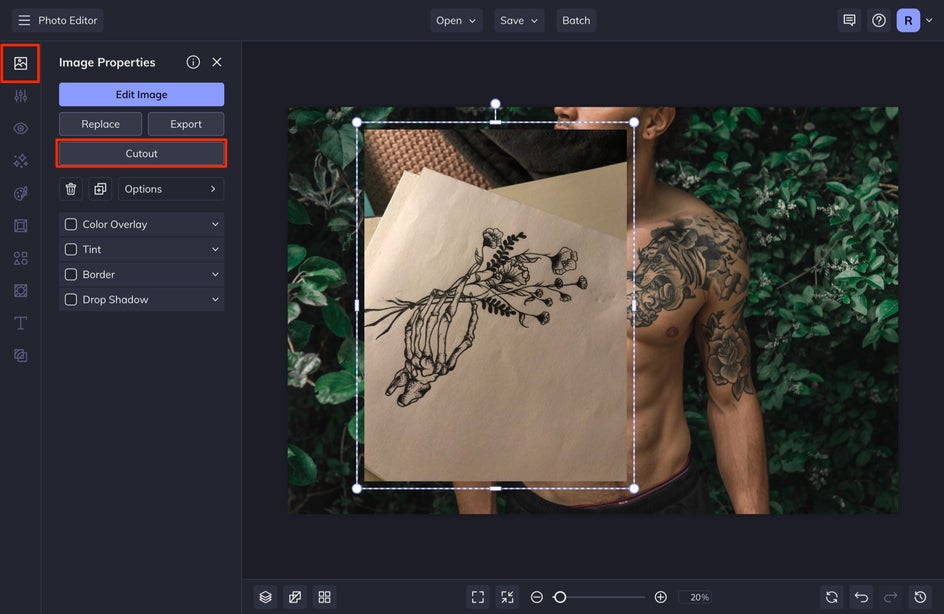The height and width of the screenshot is (614, 944).
Task: Click the resize canvas icon in bottom bar
Action: pyautogui.click(x=295, y=597)
